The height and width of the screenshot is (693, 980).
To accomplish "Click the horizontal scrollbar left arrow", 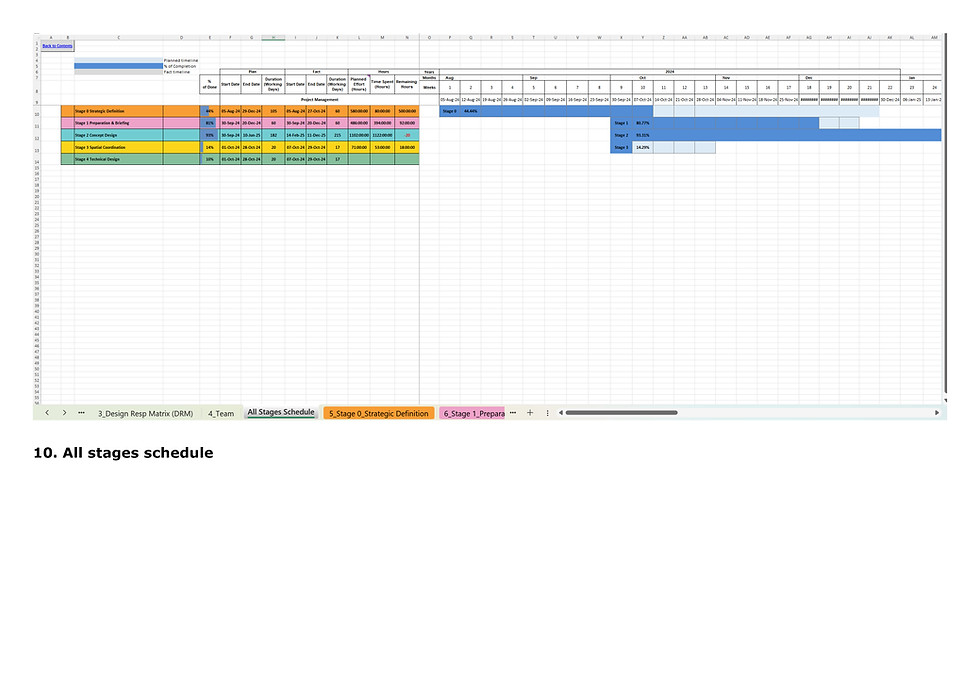I will coord(561,413).
